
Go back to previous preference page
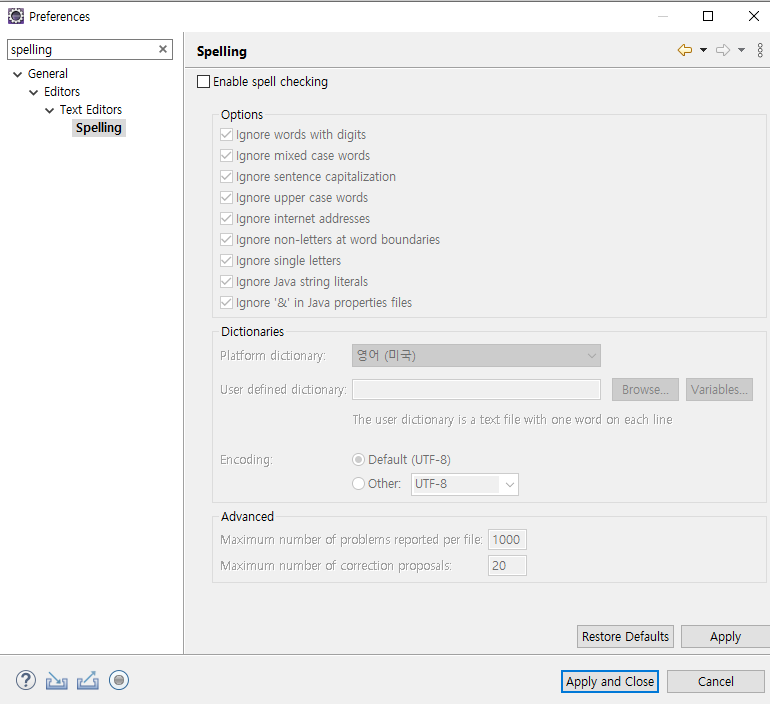[x=685, y=50]
